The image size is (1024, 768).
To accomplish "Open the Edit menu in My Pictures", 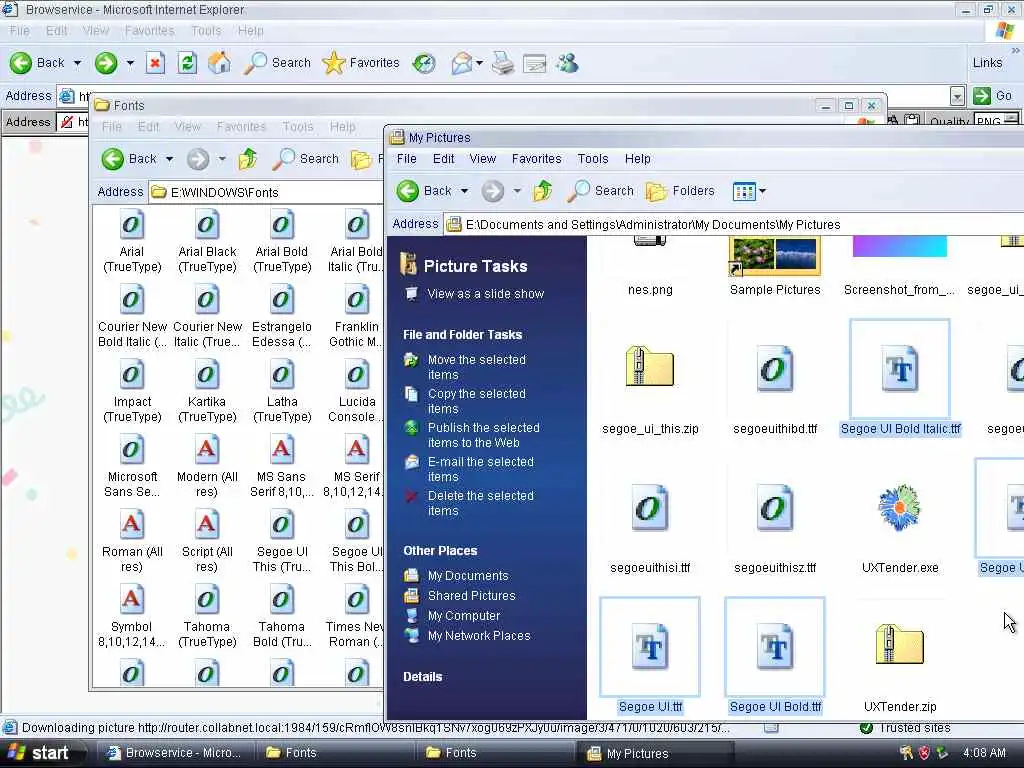I will 443,159.
